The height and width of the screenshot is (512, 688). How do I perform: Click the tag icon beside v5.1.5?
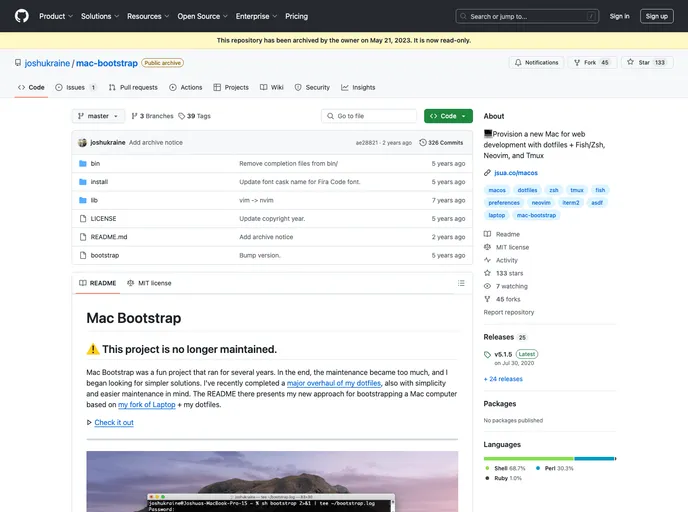coord(487,354)
